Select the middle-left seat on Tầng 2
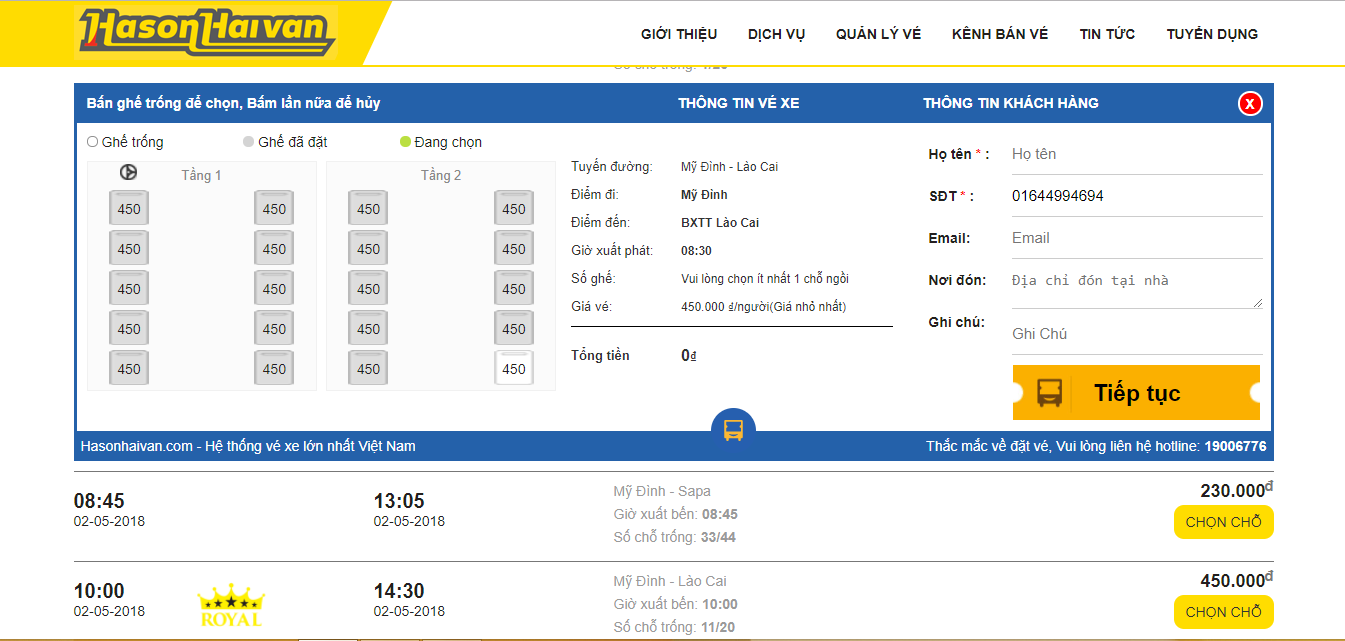1345x641 pixels. coord(368,289)
